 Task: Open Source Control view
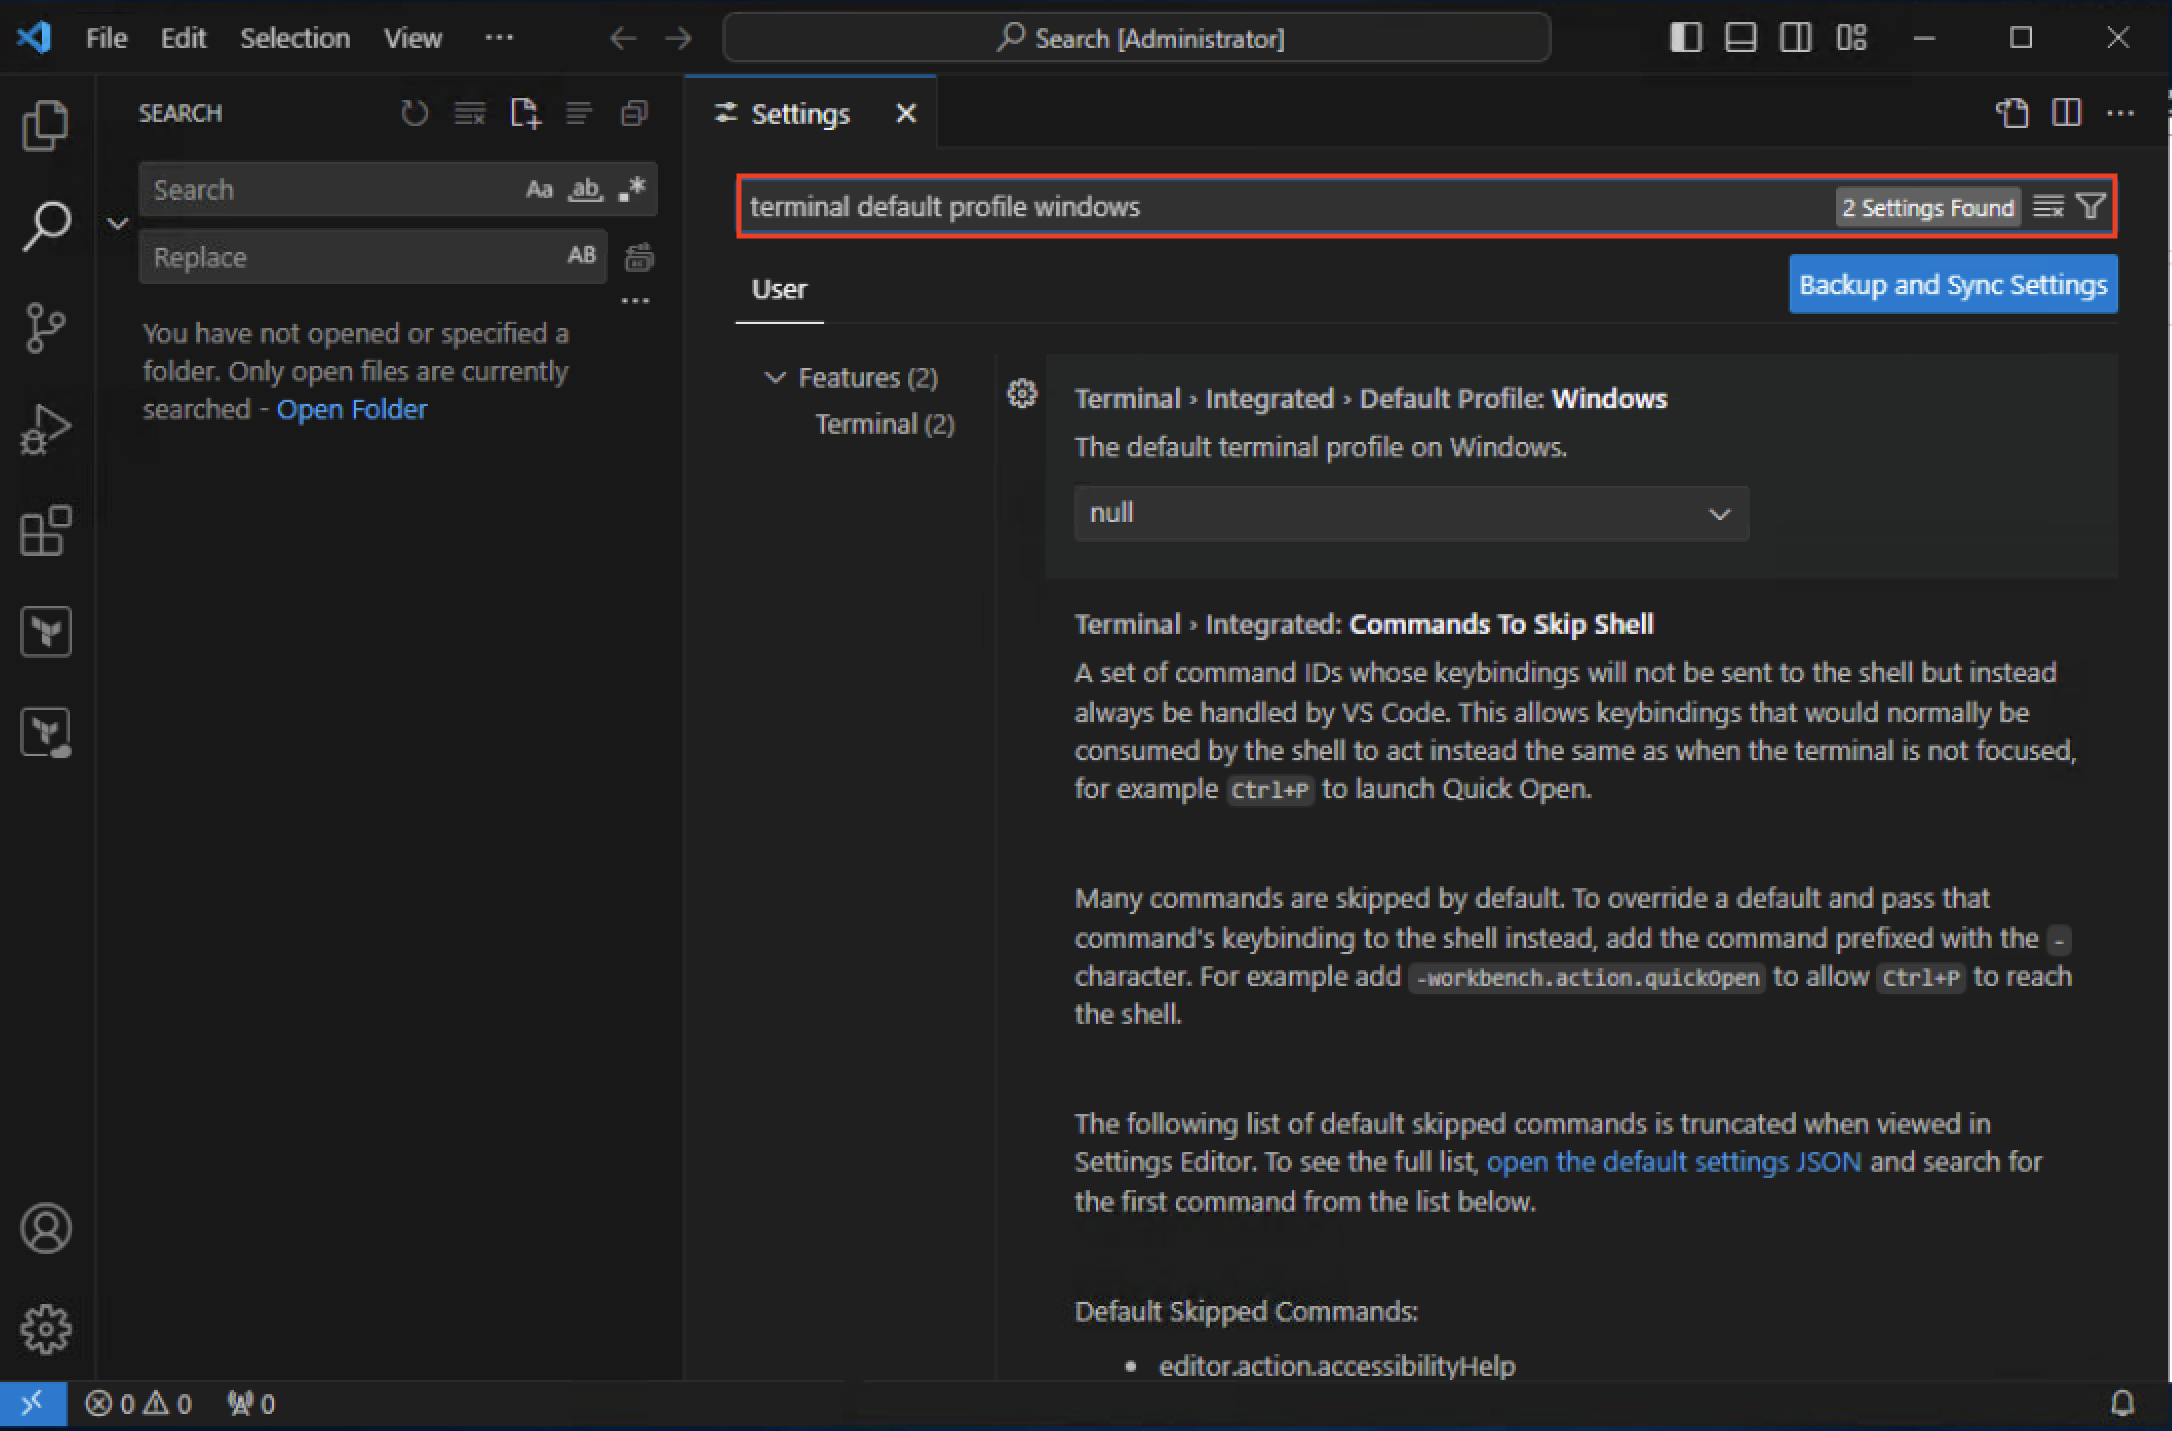click(45, 328)
